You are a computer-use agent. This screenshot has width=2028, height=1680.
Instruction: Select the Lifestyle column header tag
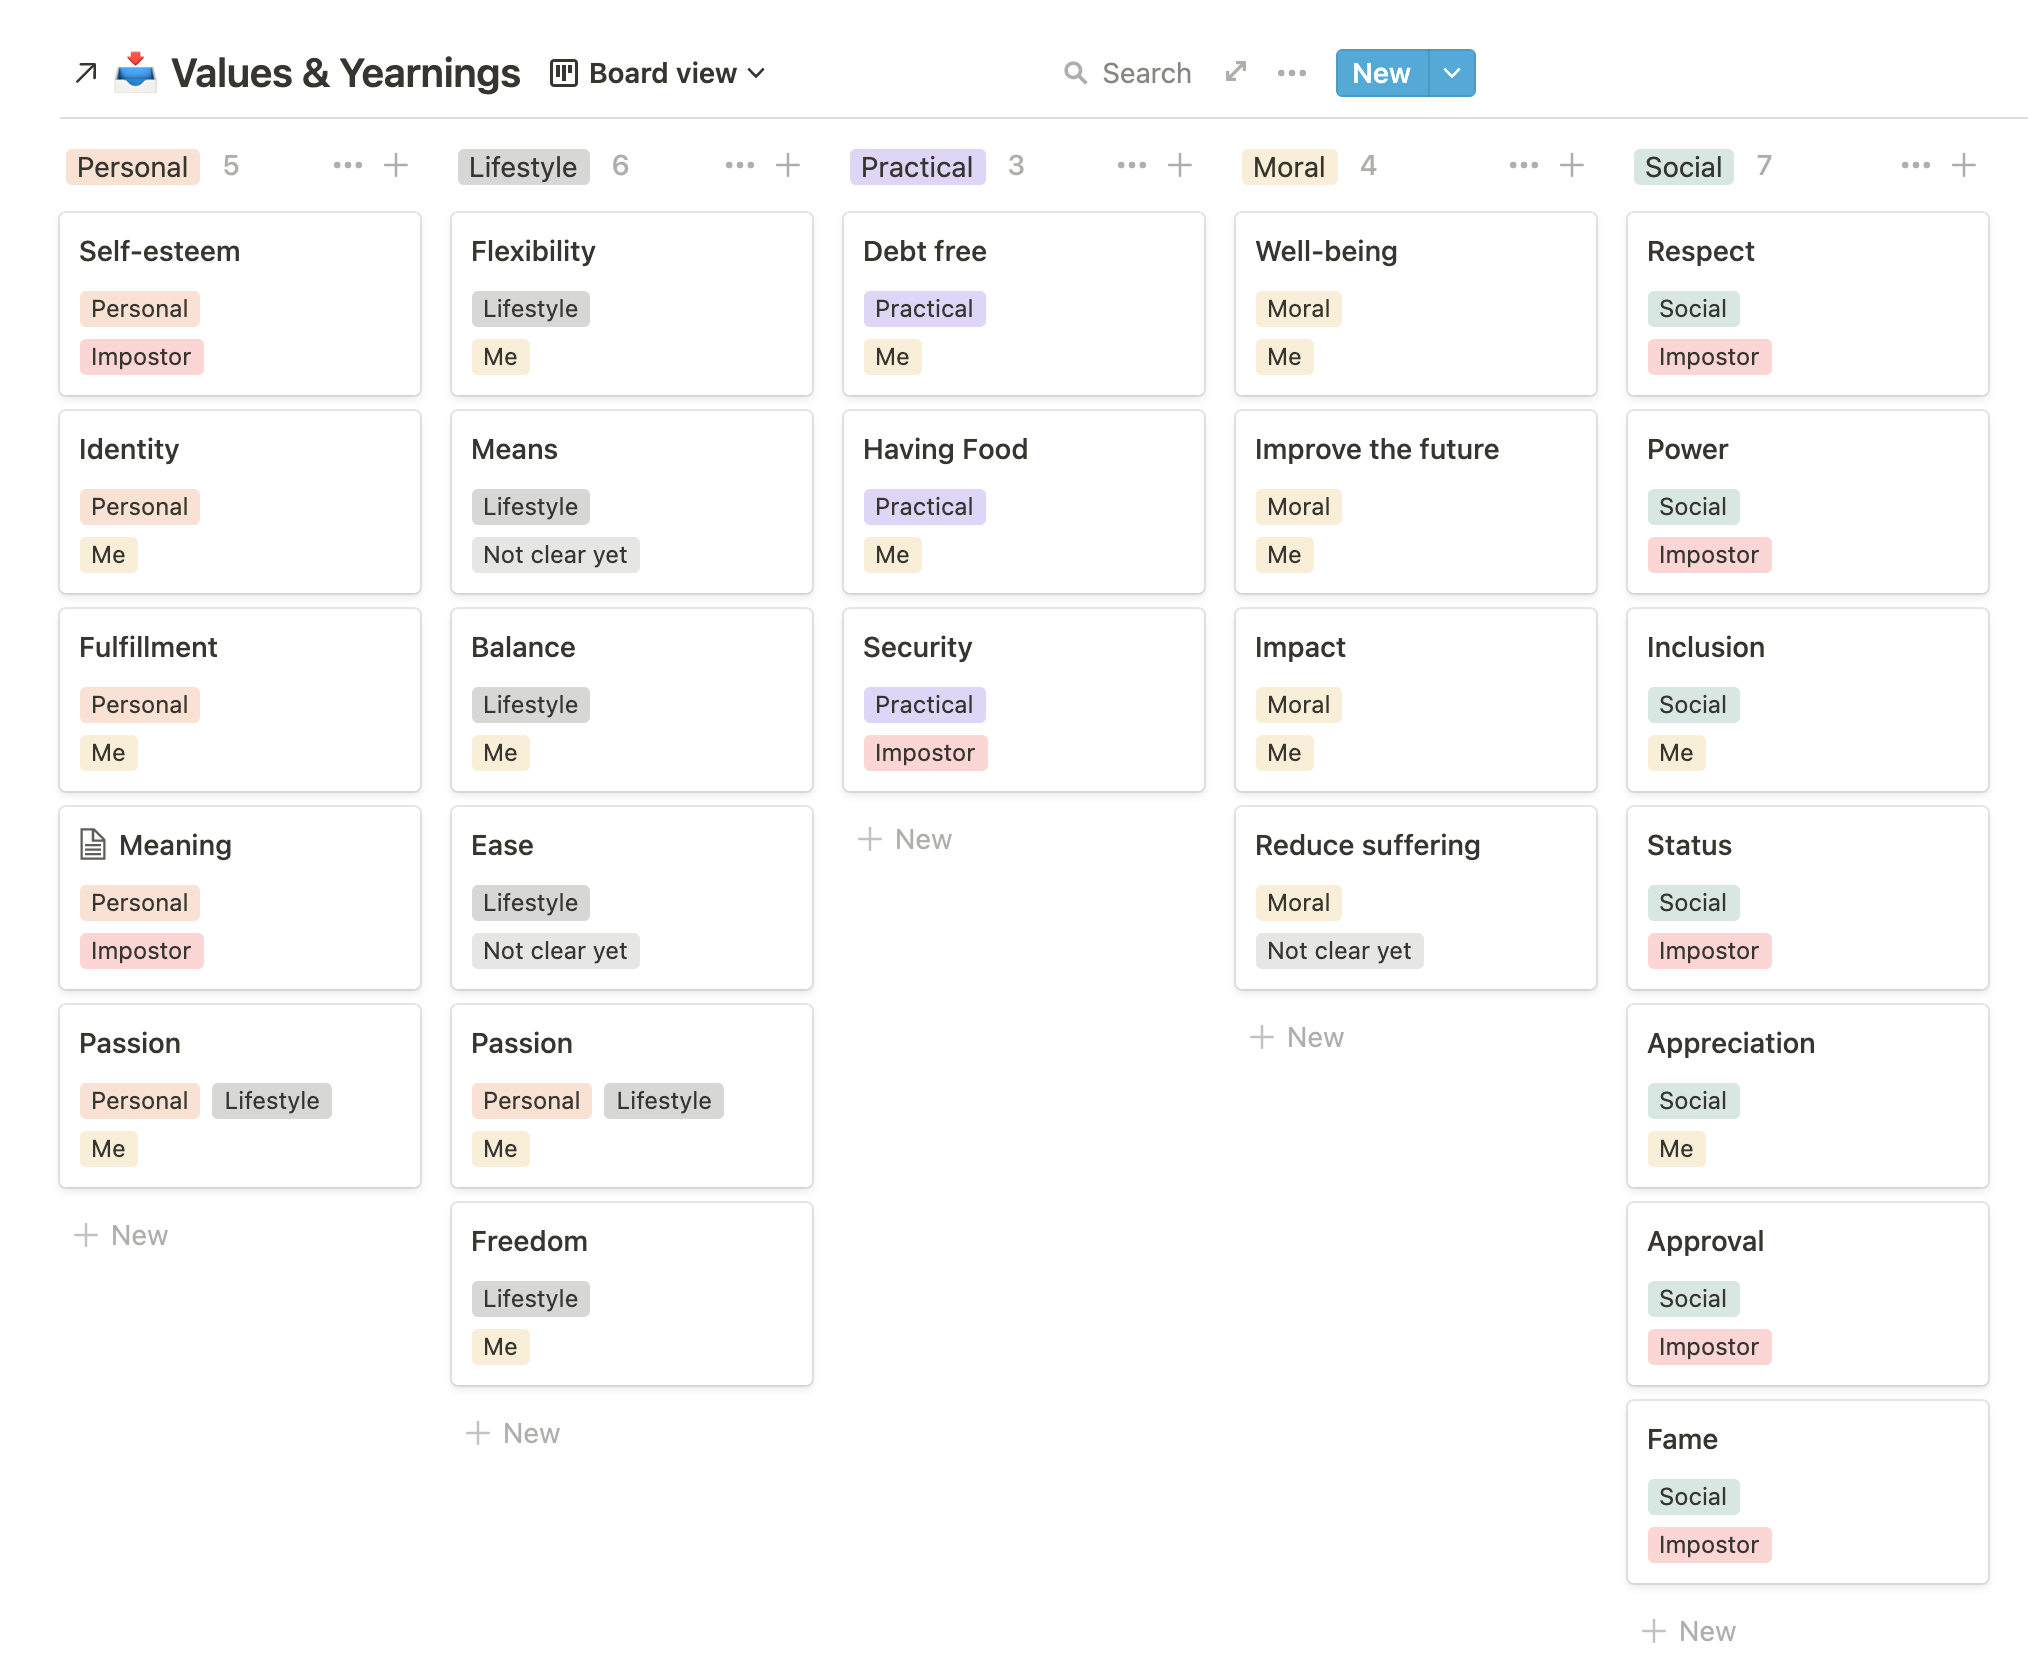(523, 167)
